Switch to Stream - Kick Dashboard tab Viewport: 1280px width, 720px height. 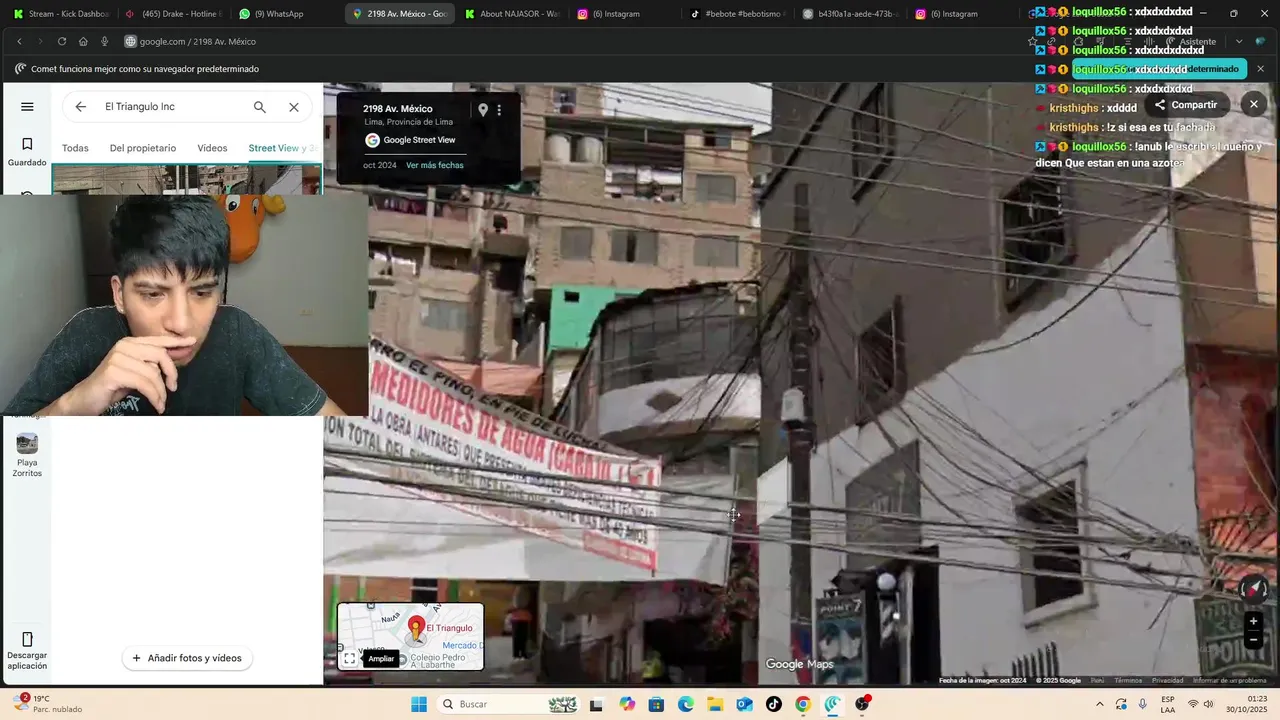pos(61,14)
